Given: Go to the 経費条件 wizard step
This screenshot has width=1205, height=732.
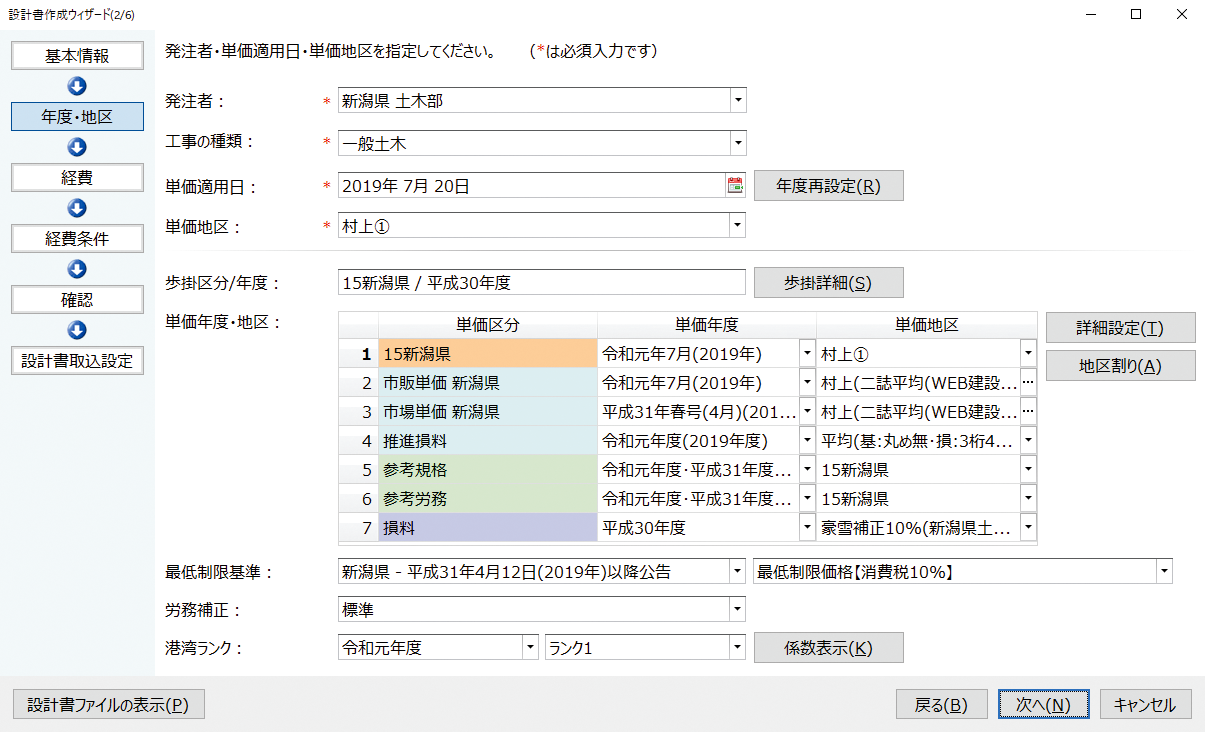Looking at the screenshot, I should point(77,239).
